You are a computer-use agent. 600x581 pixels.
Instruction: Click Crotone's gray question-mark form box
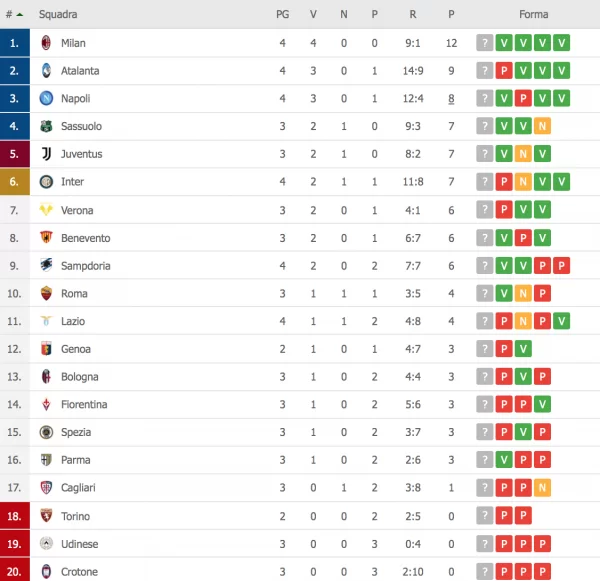(x=485, y=572)
